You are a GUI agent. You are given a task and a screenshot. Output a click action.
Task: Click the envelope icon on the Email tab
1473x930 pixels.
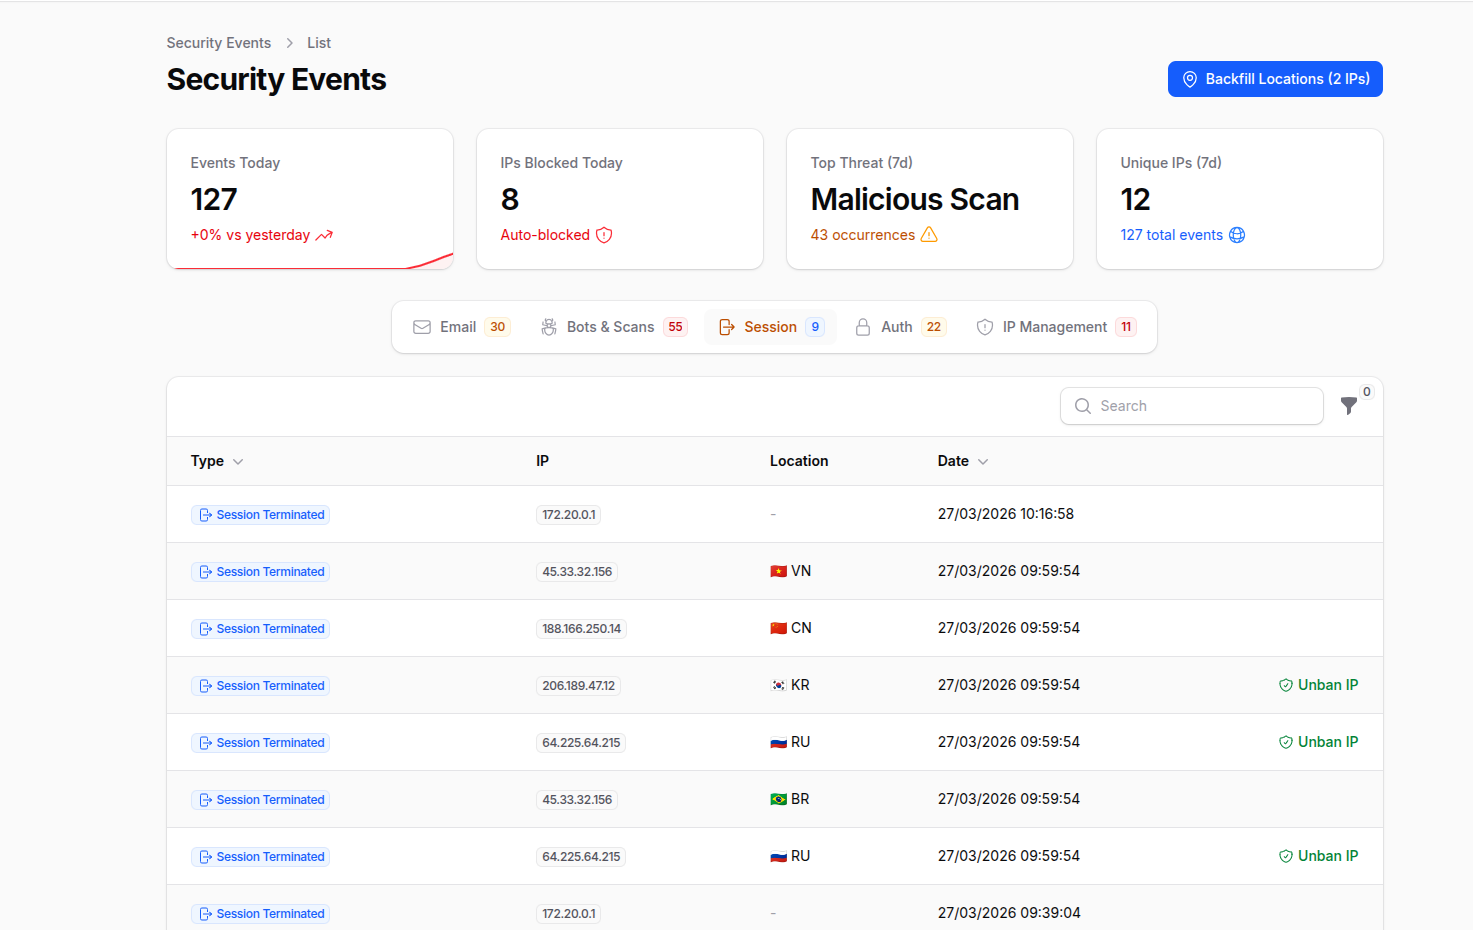pyautogui.click(x=422, y=326)
